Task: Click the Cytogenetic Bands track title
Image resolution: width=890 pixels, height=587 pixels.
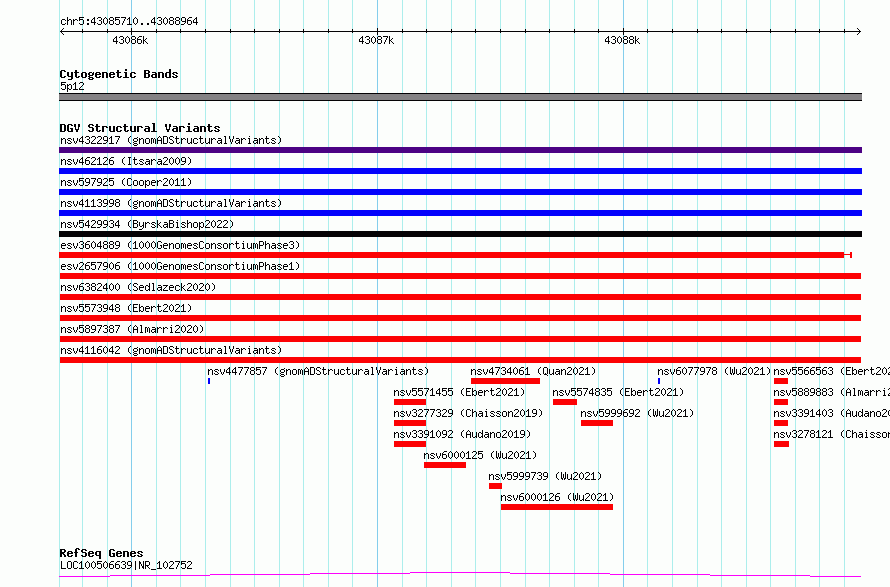Action: point(119,74)
